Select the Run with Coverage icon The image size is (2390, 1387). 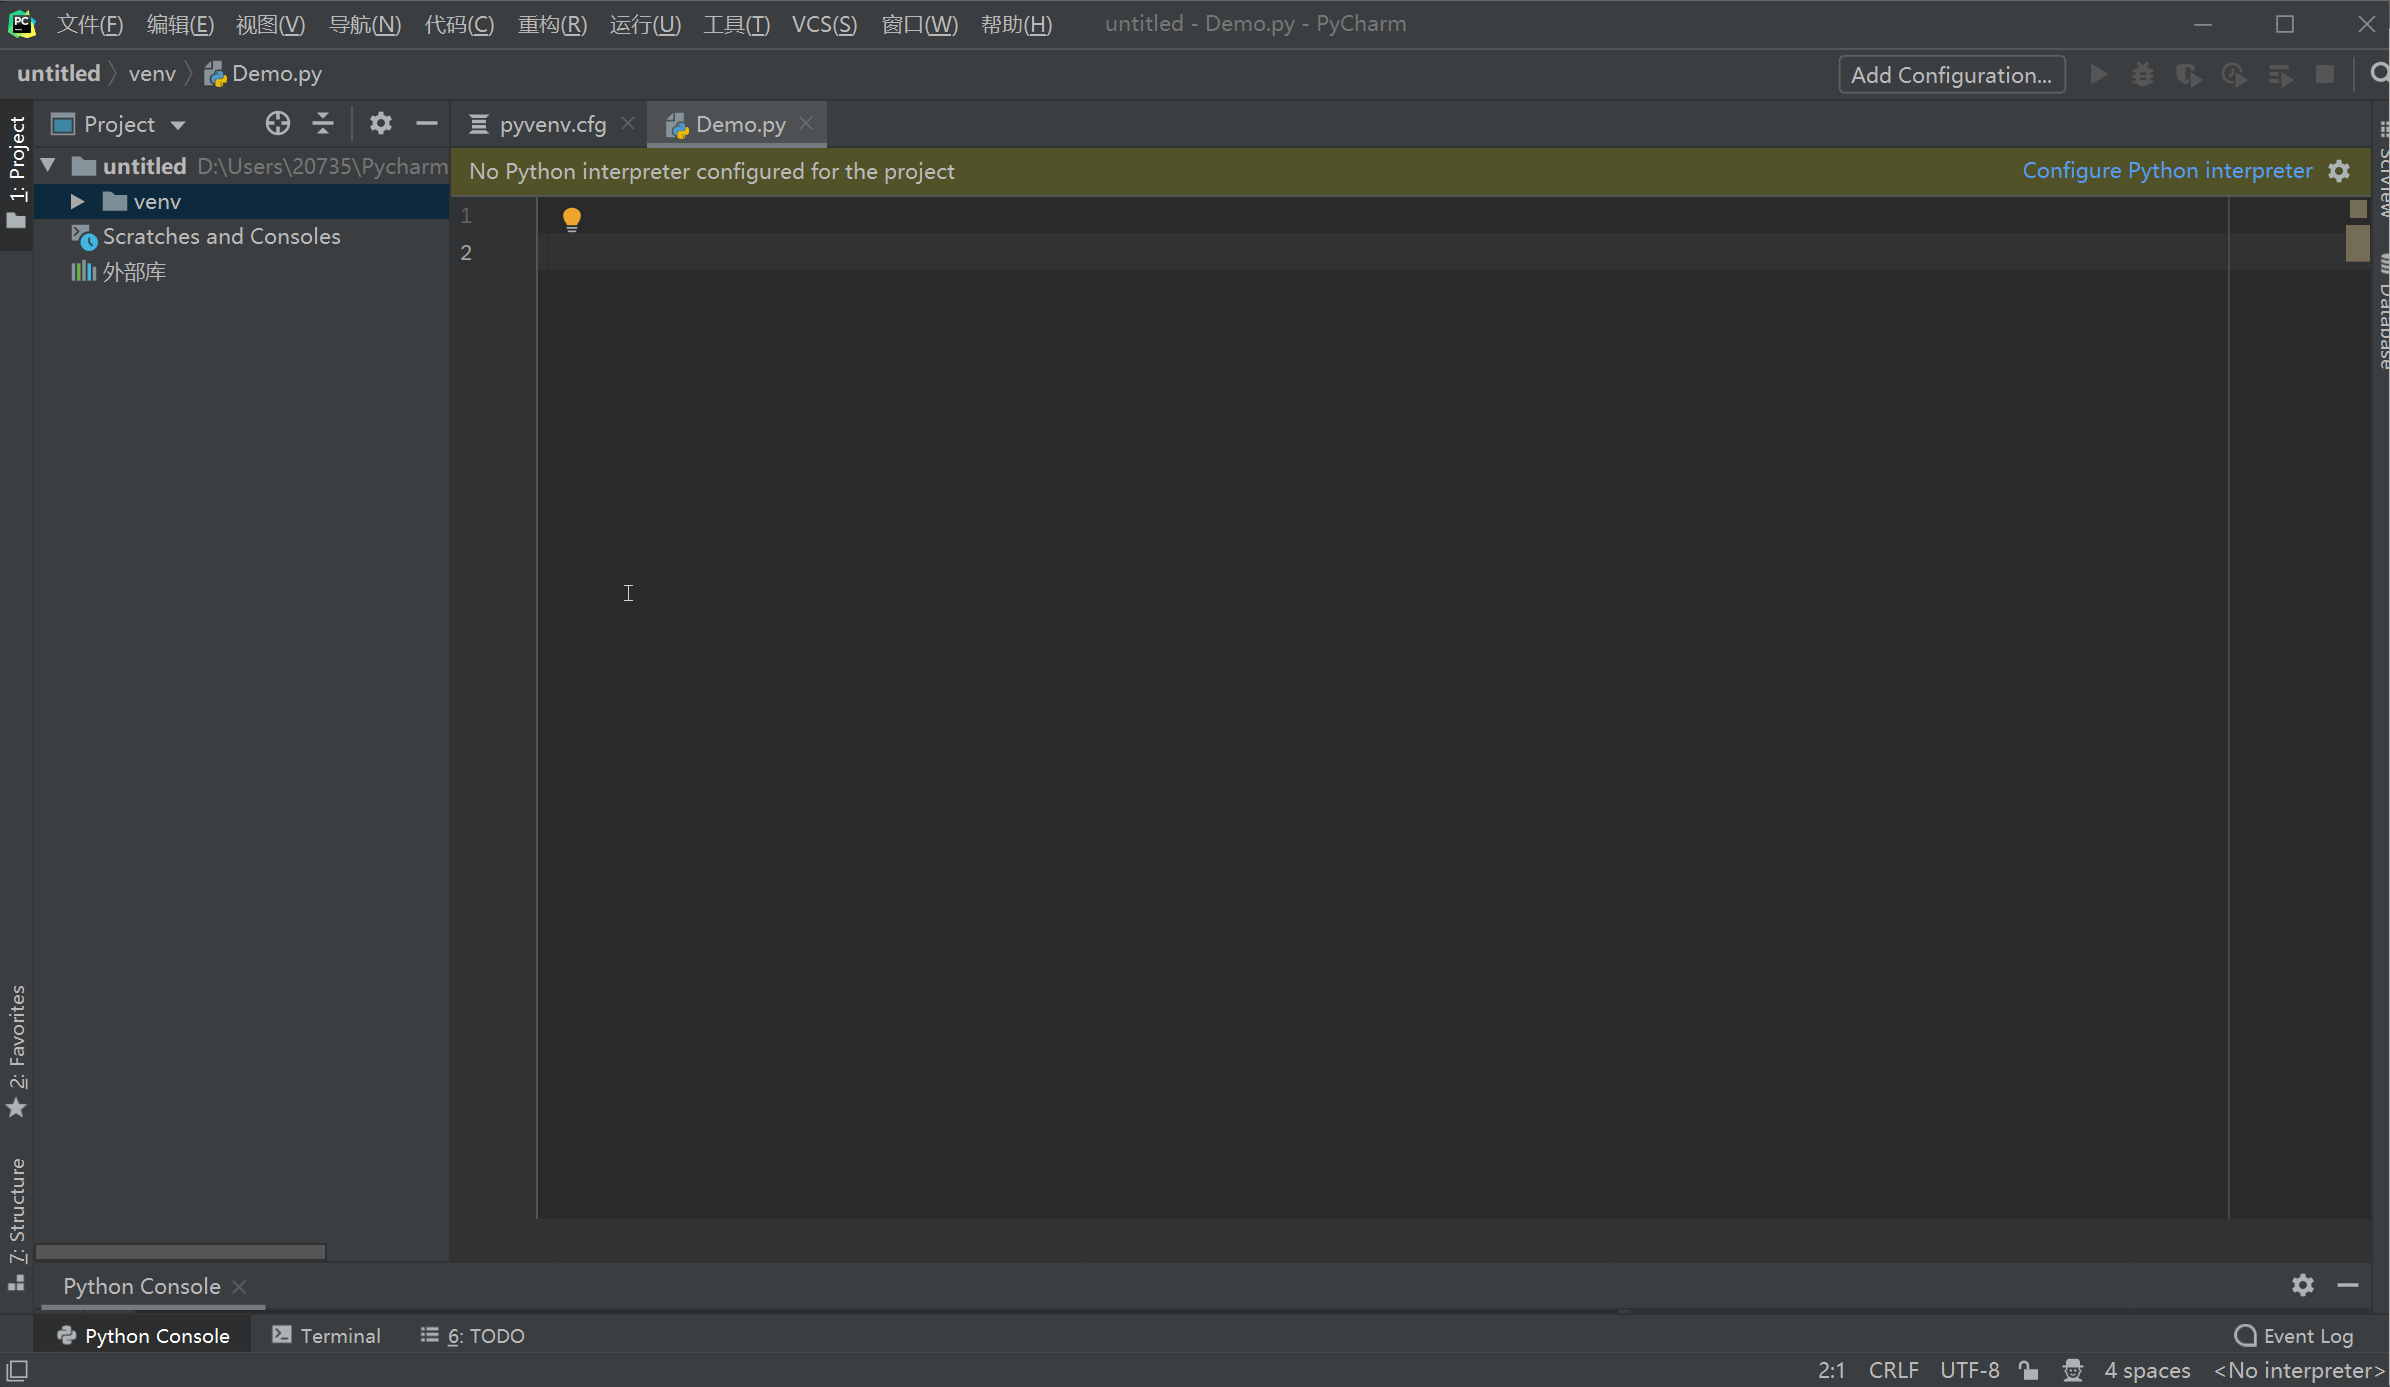pos(2189,74)
